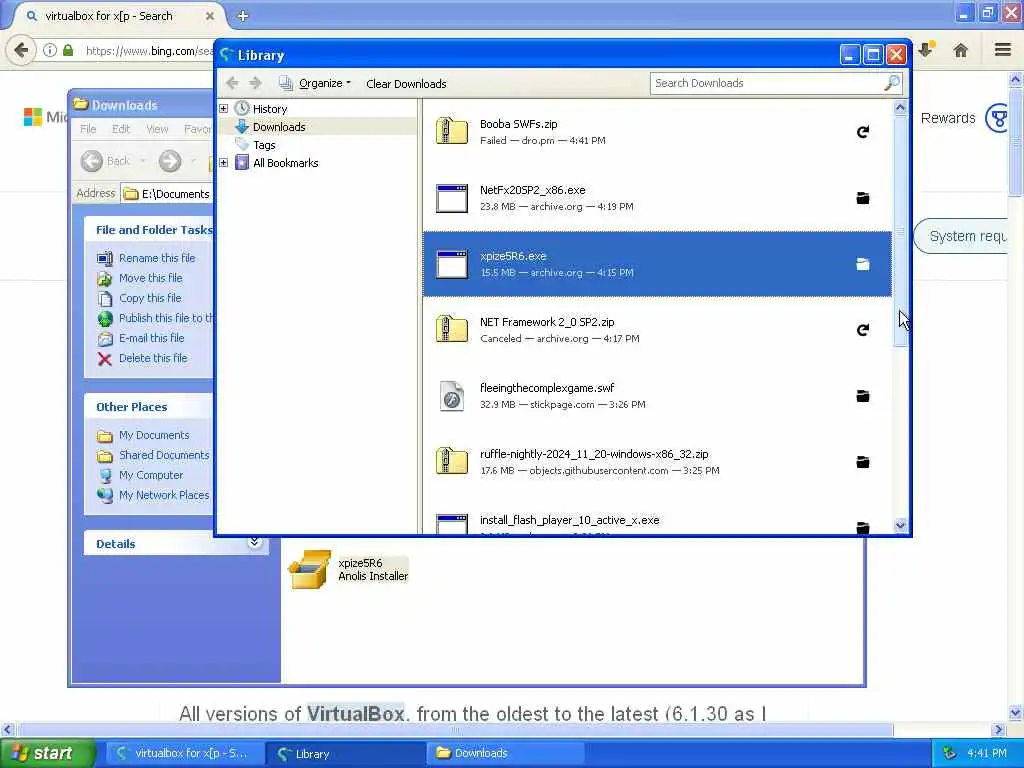Viewport: 1024px width, 768px height.
Task: Switch to virtualbox Firefox taskbar button
Action: [184, 753]
